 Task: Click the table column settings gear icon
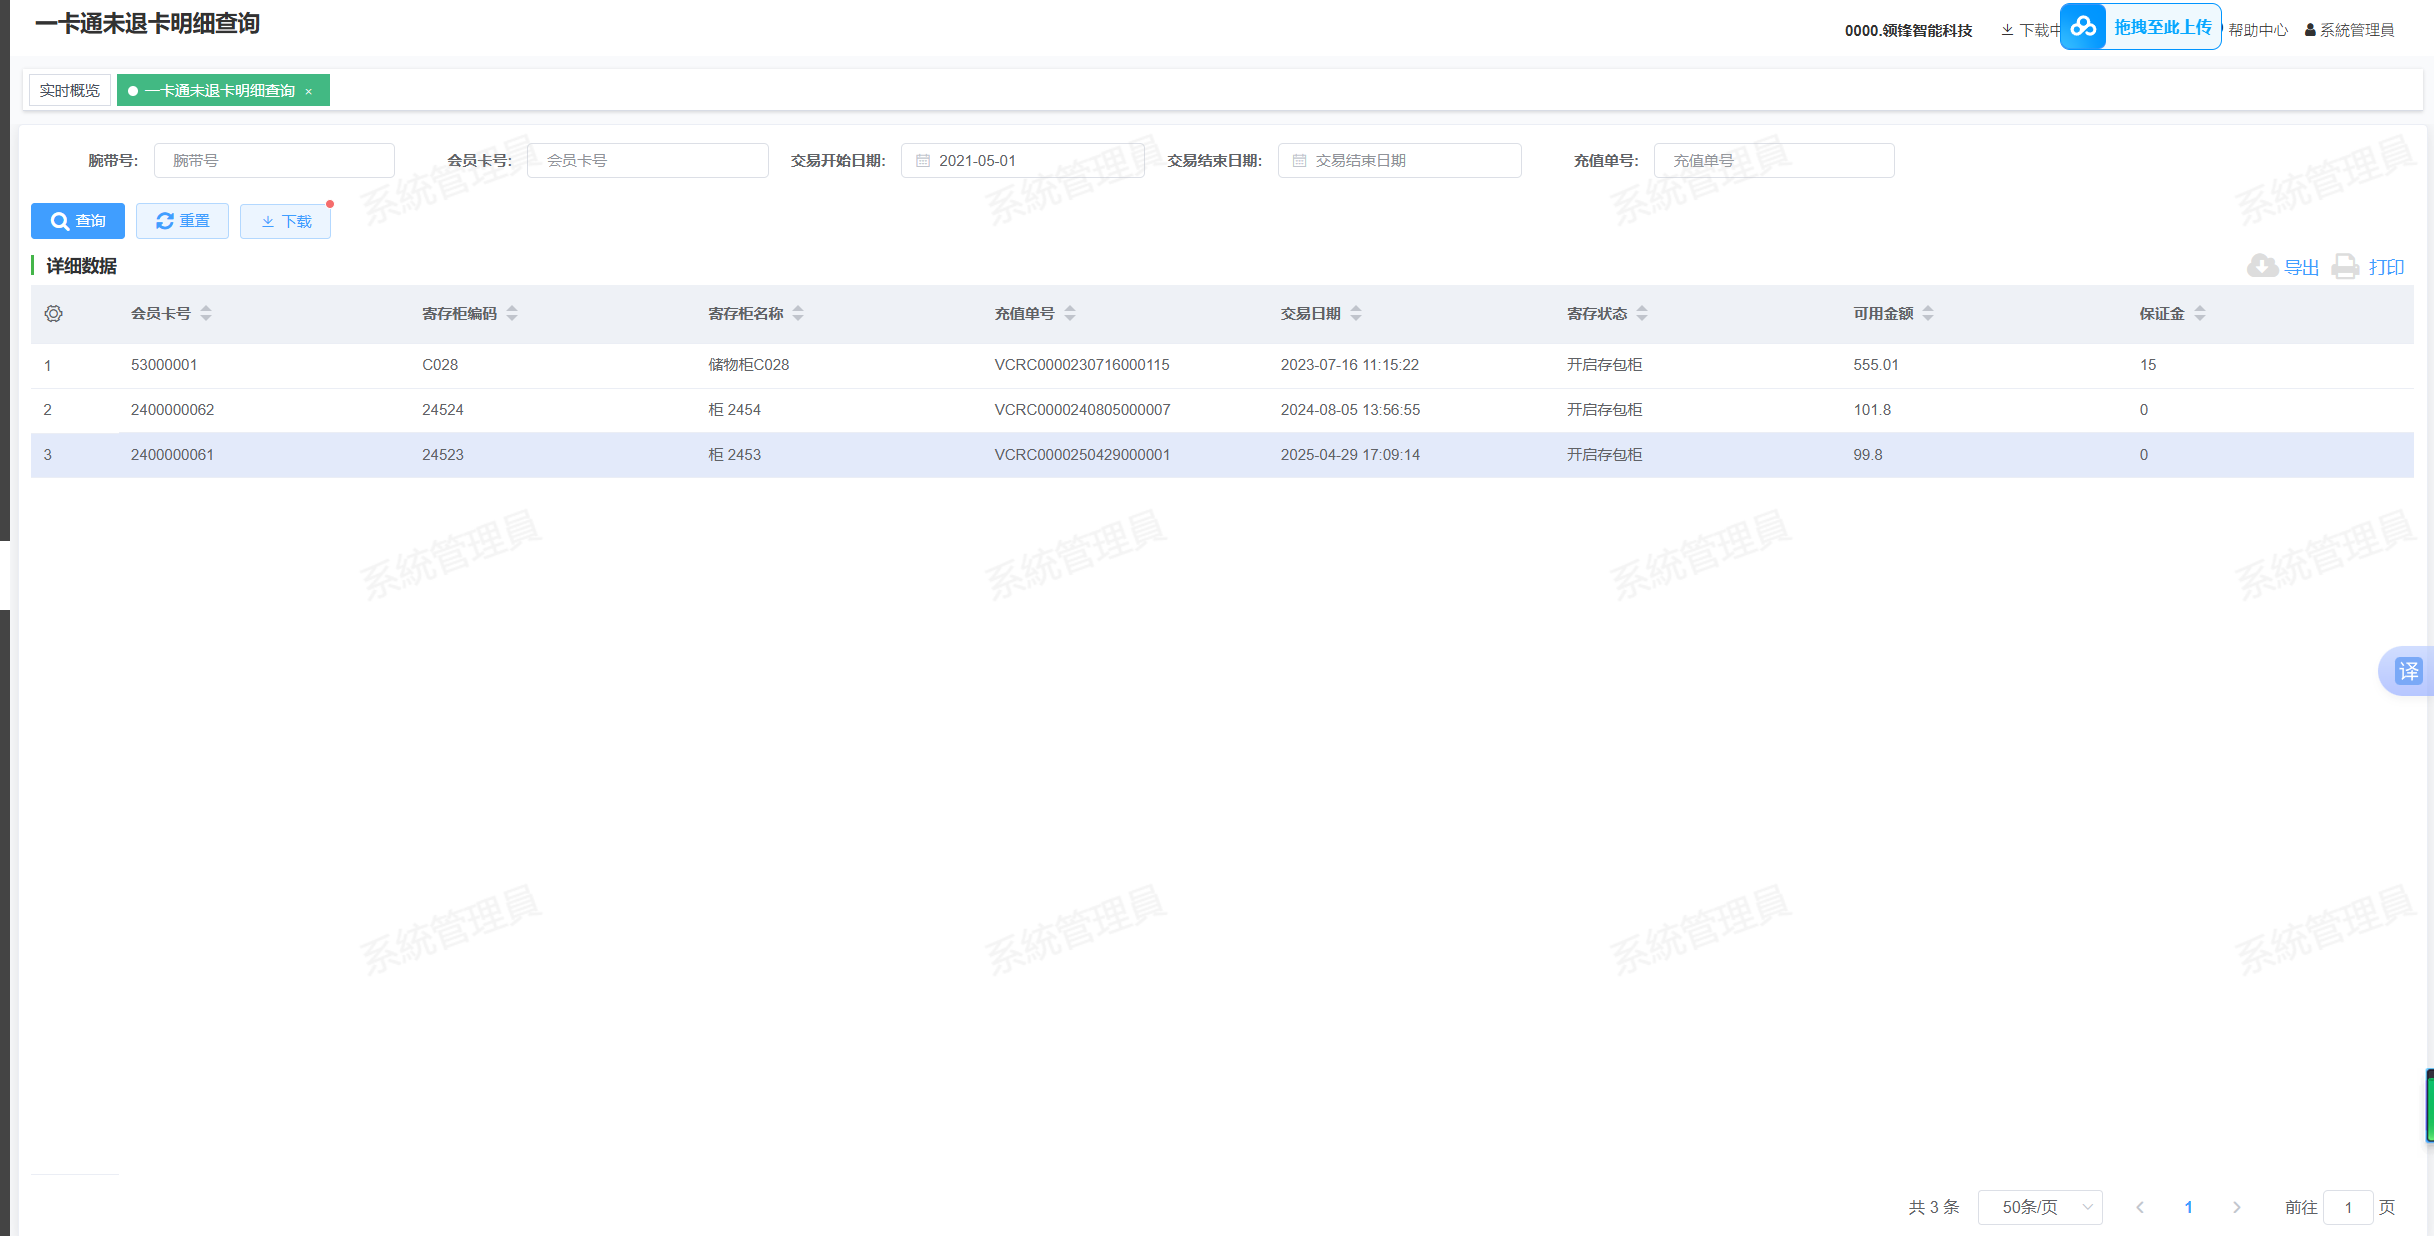point(54,314)
